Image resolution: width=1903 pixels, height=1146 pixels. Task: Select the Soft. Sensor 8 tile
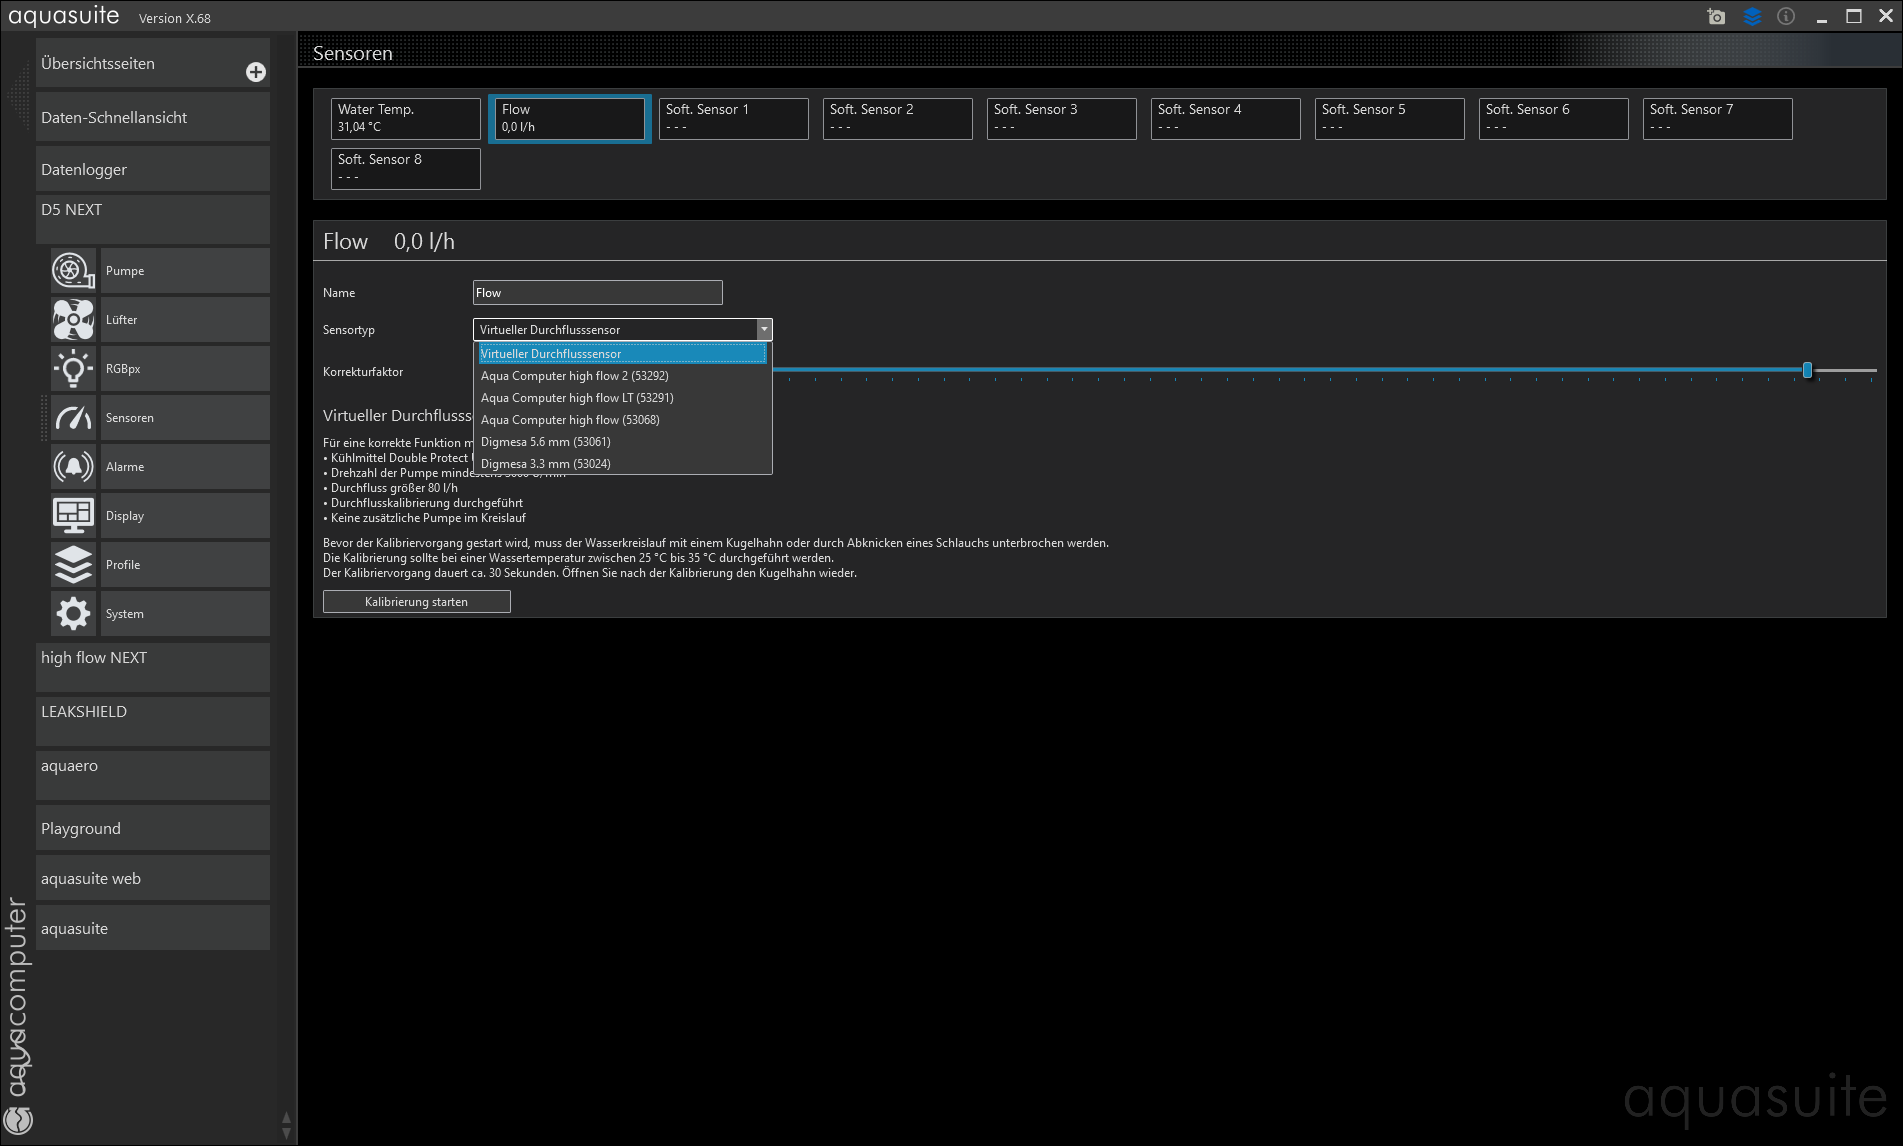405,168
